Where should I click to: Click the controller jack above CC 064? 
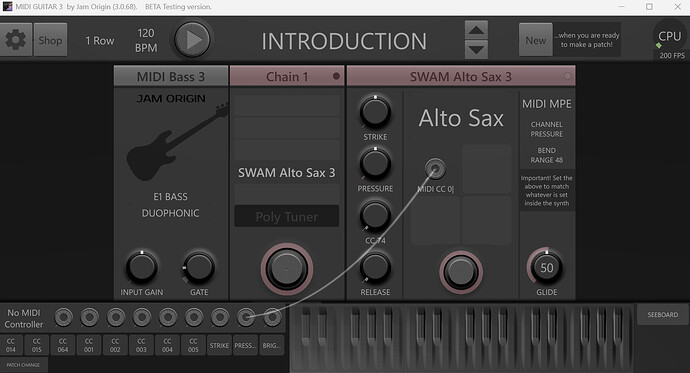pos(63,317)
